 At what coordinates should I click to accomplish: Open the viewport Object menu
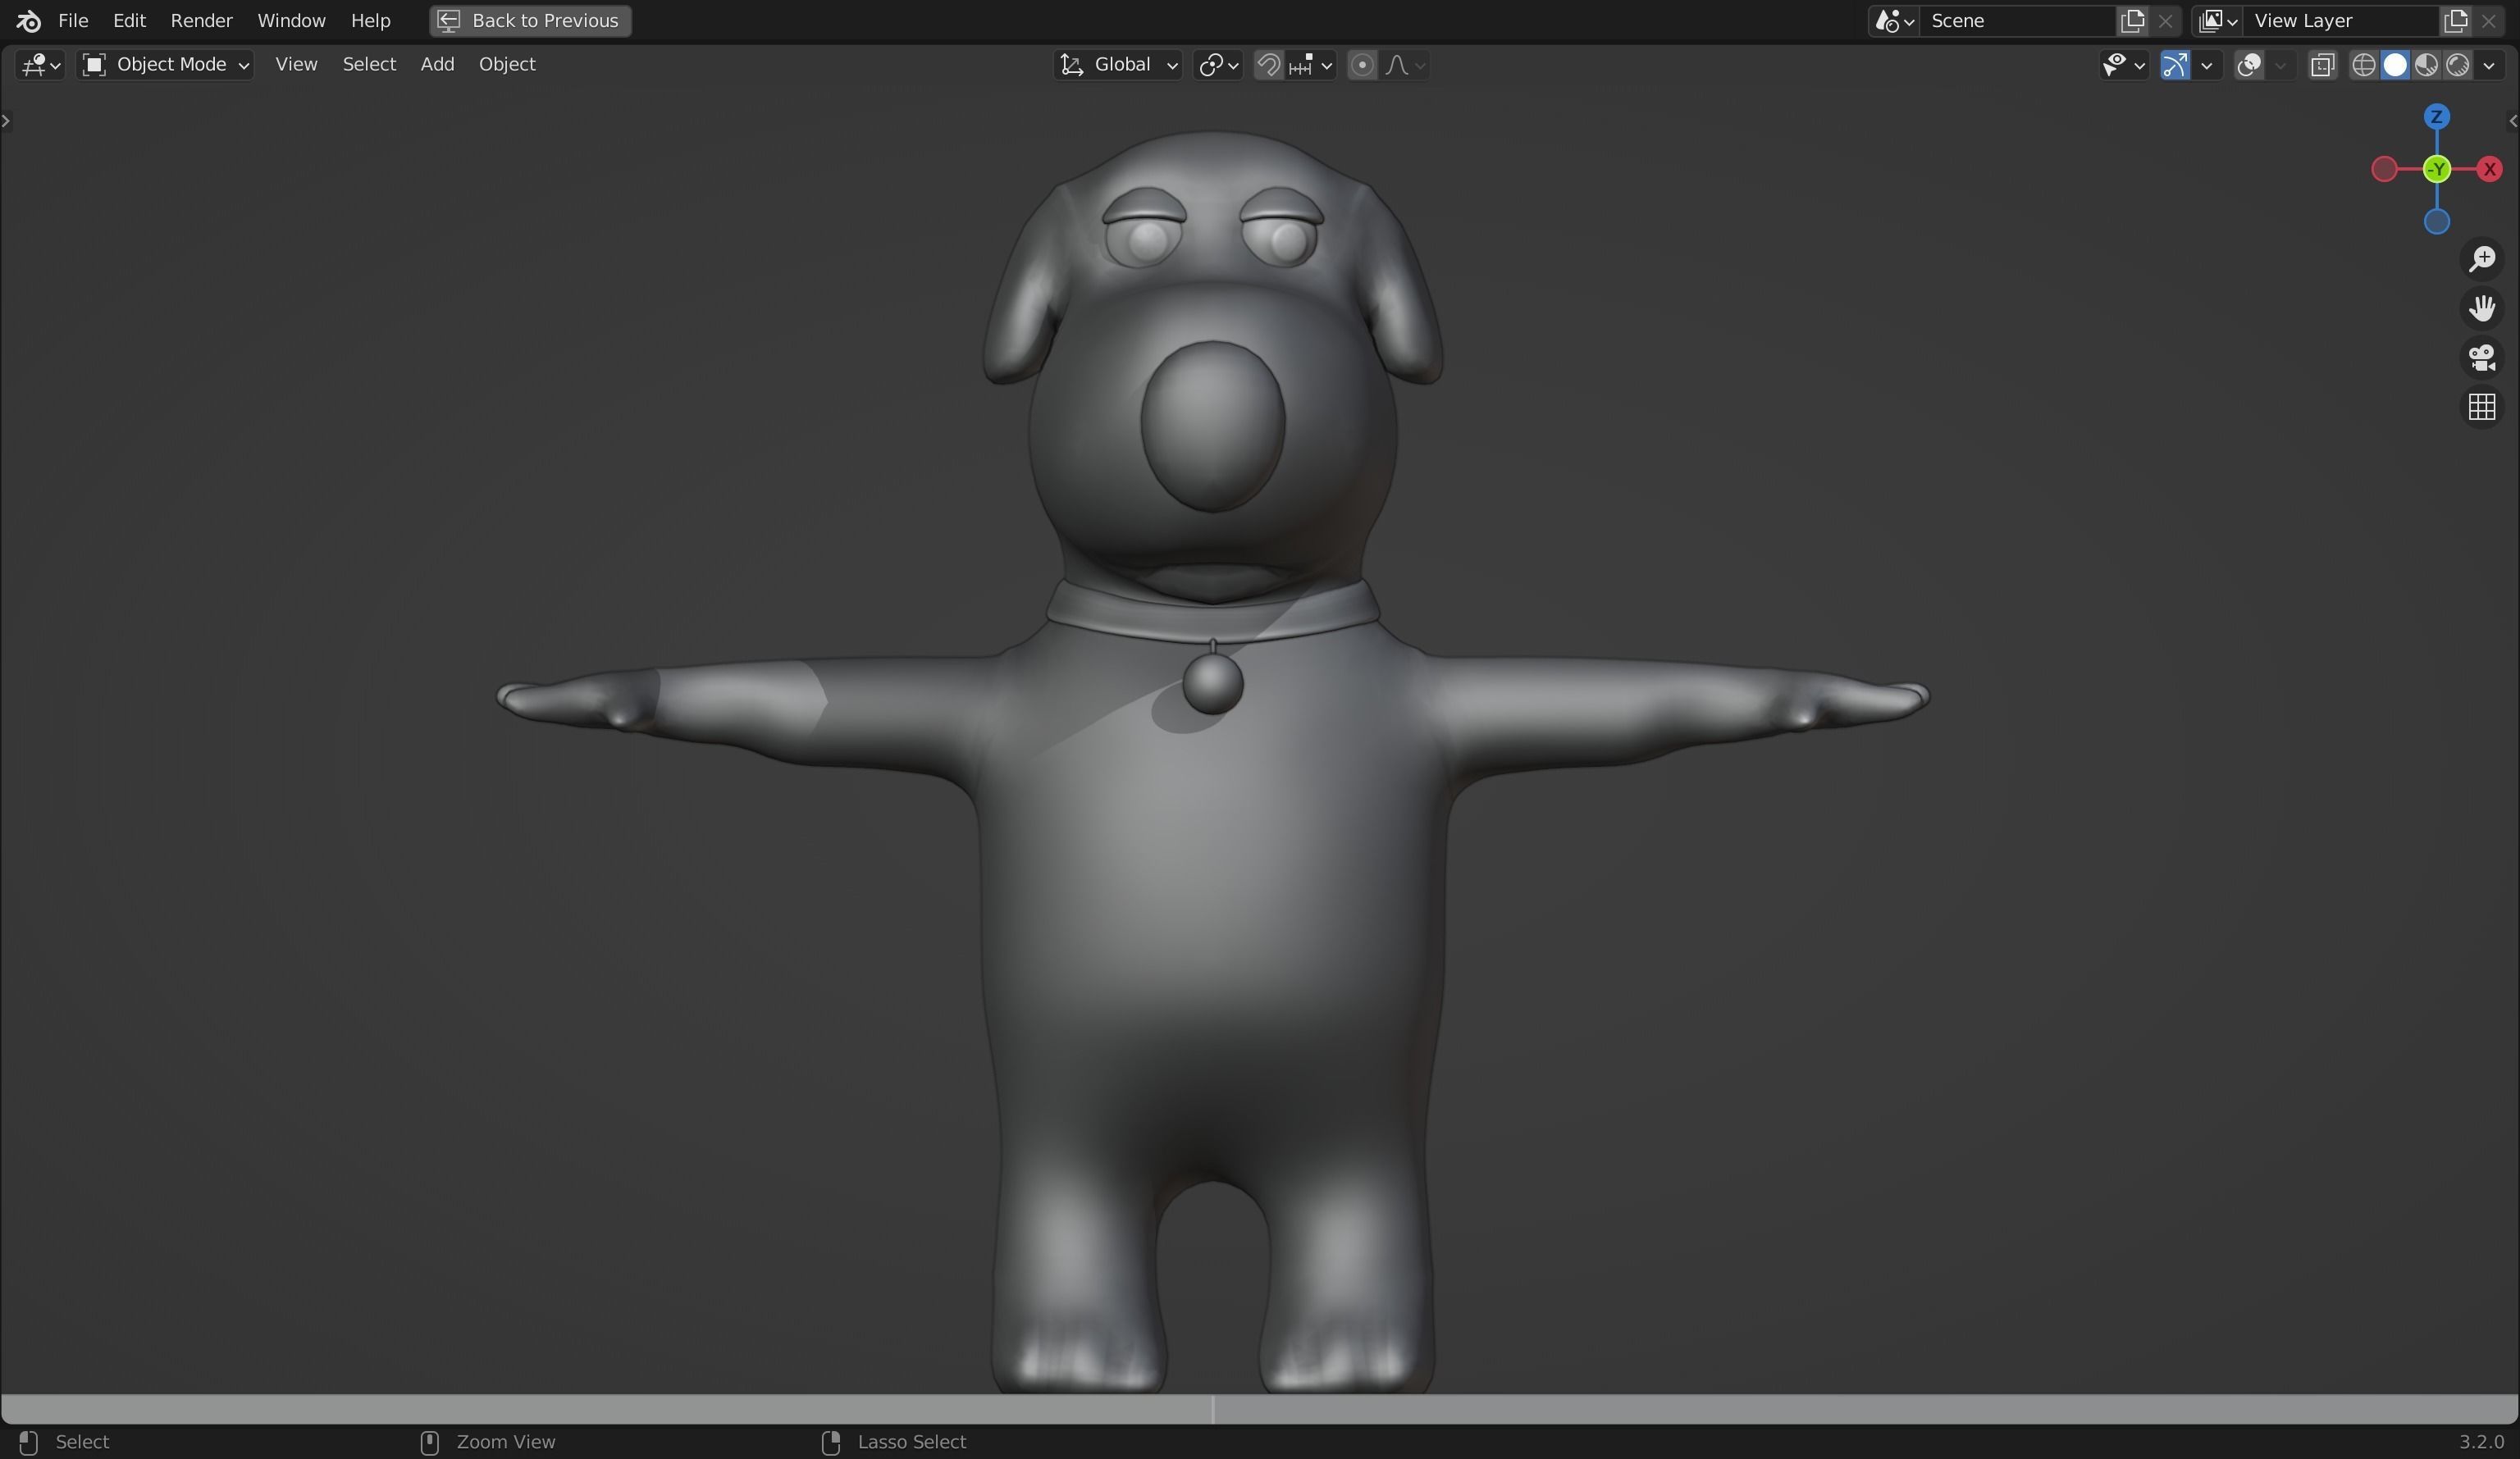click(507, 65)
